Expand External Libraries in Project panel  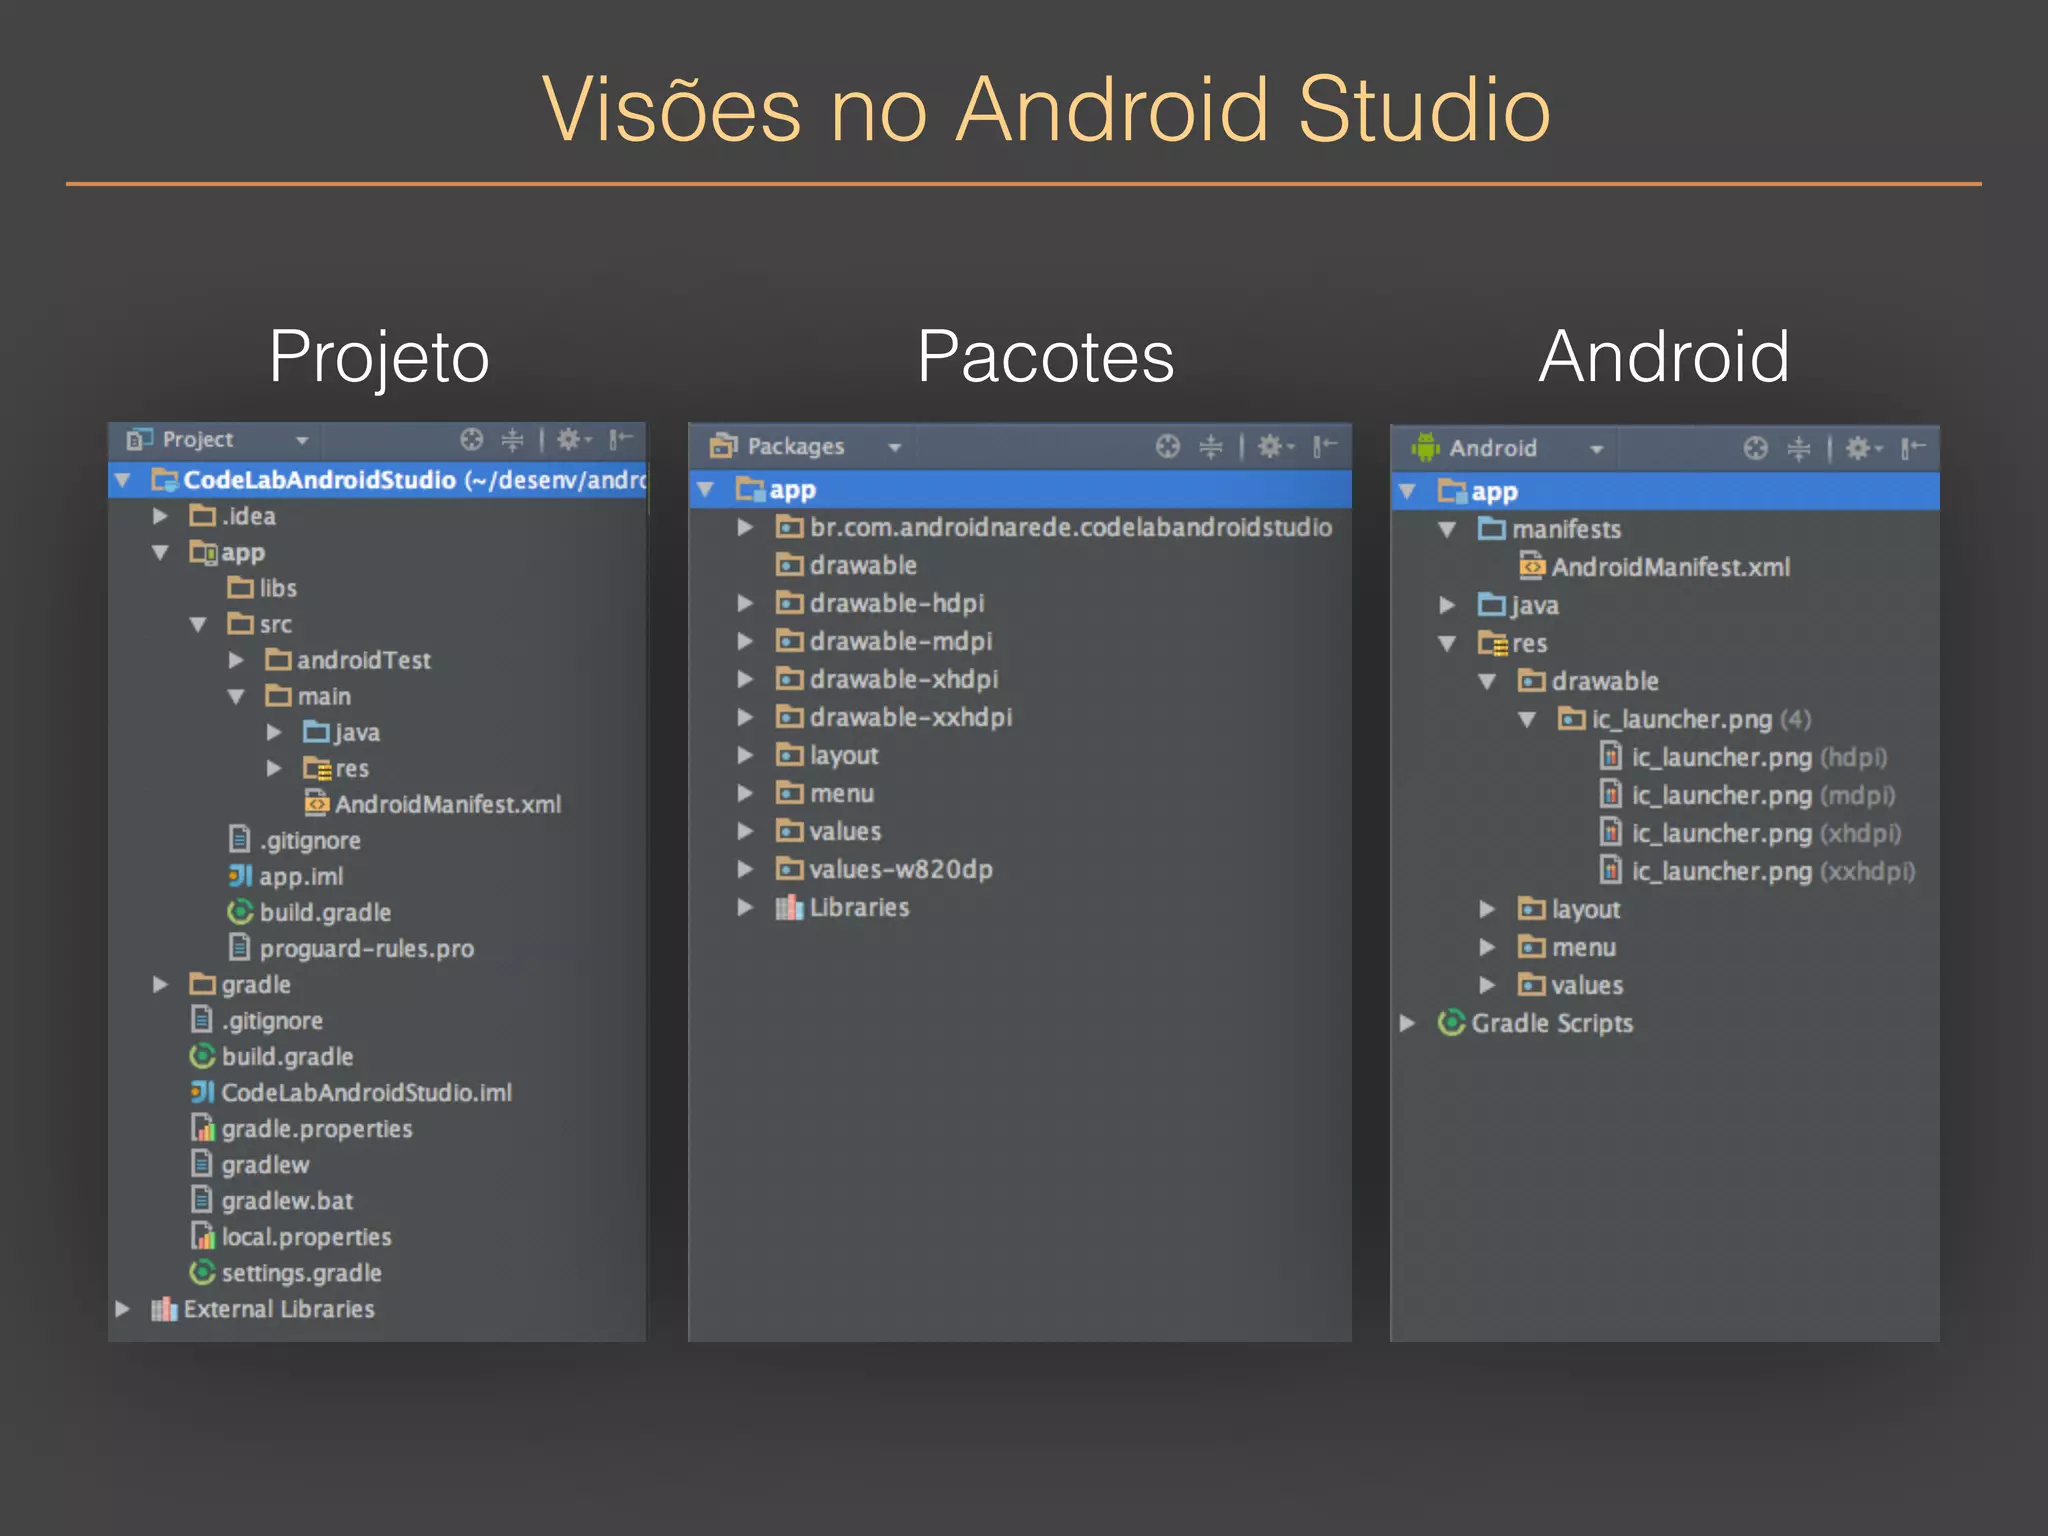122,1308
